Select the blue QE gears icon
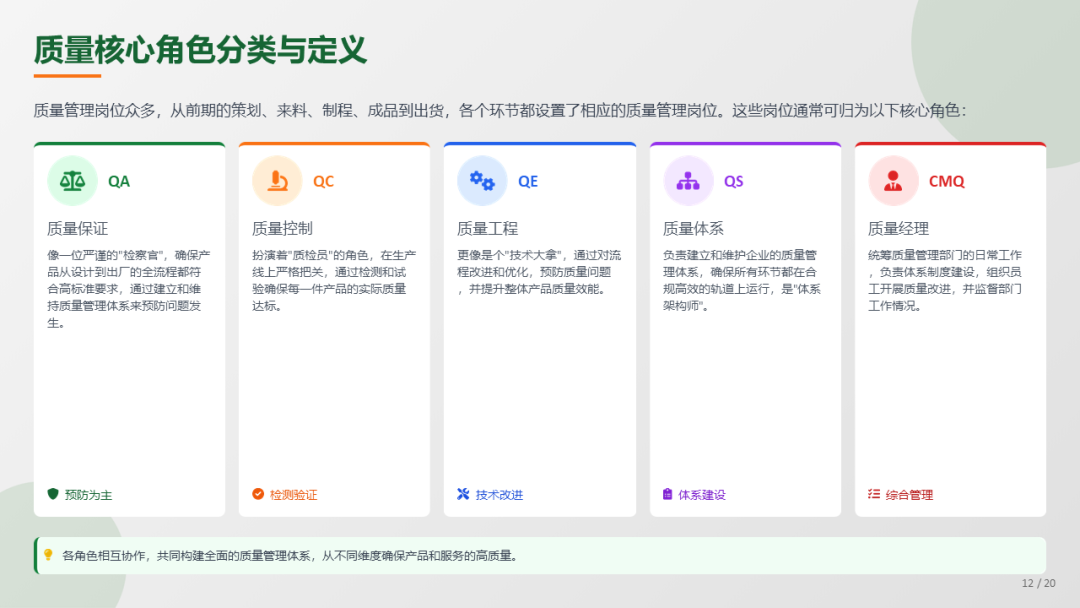The image size is (1080, 608). click(x=482, y=181)
